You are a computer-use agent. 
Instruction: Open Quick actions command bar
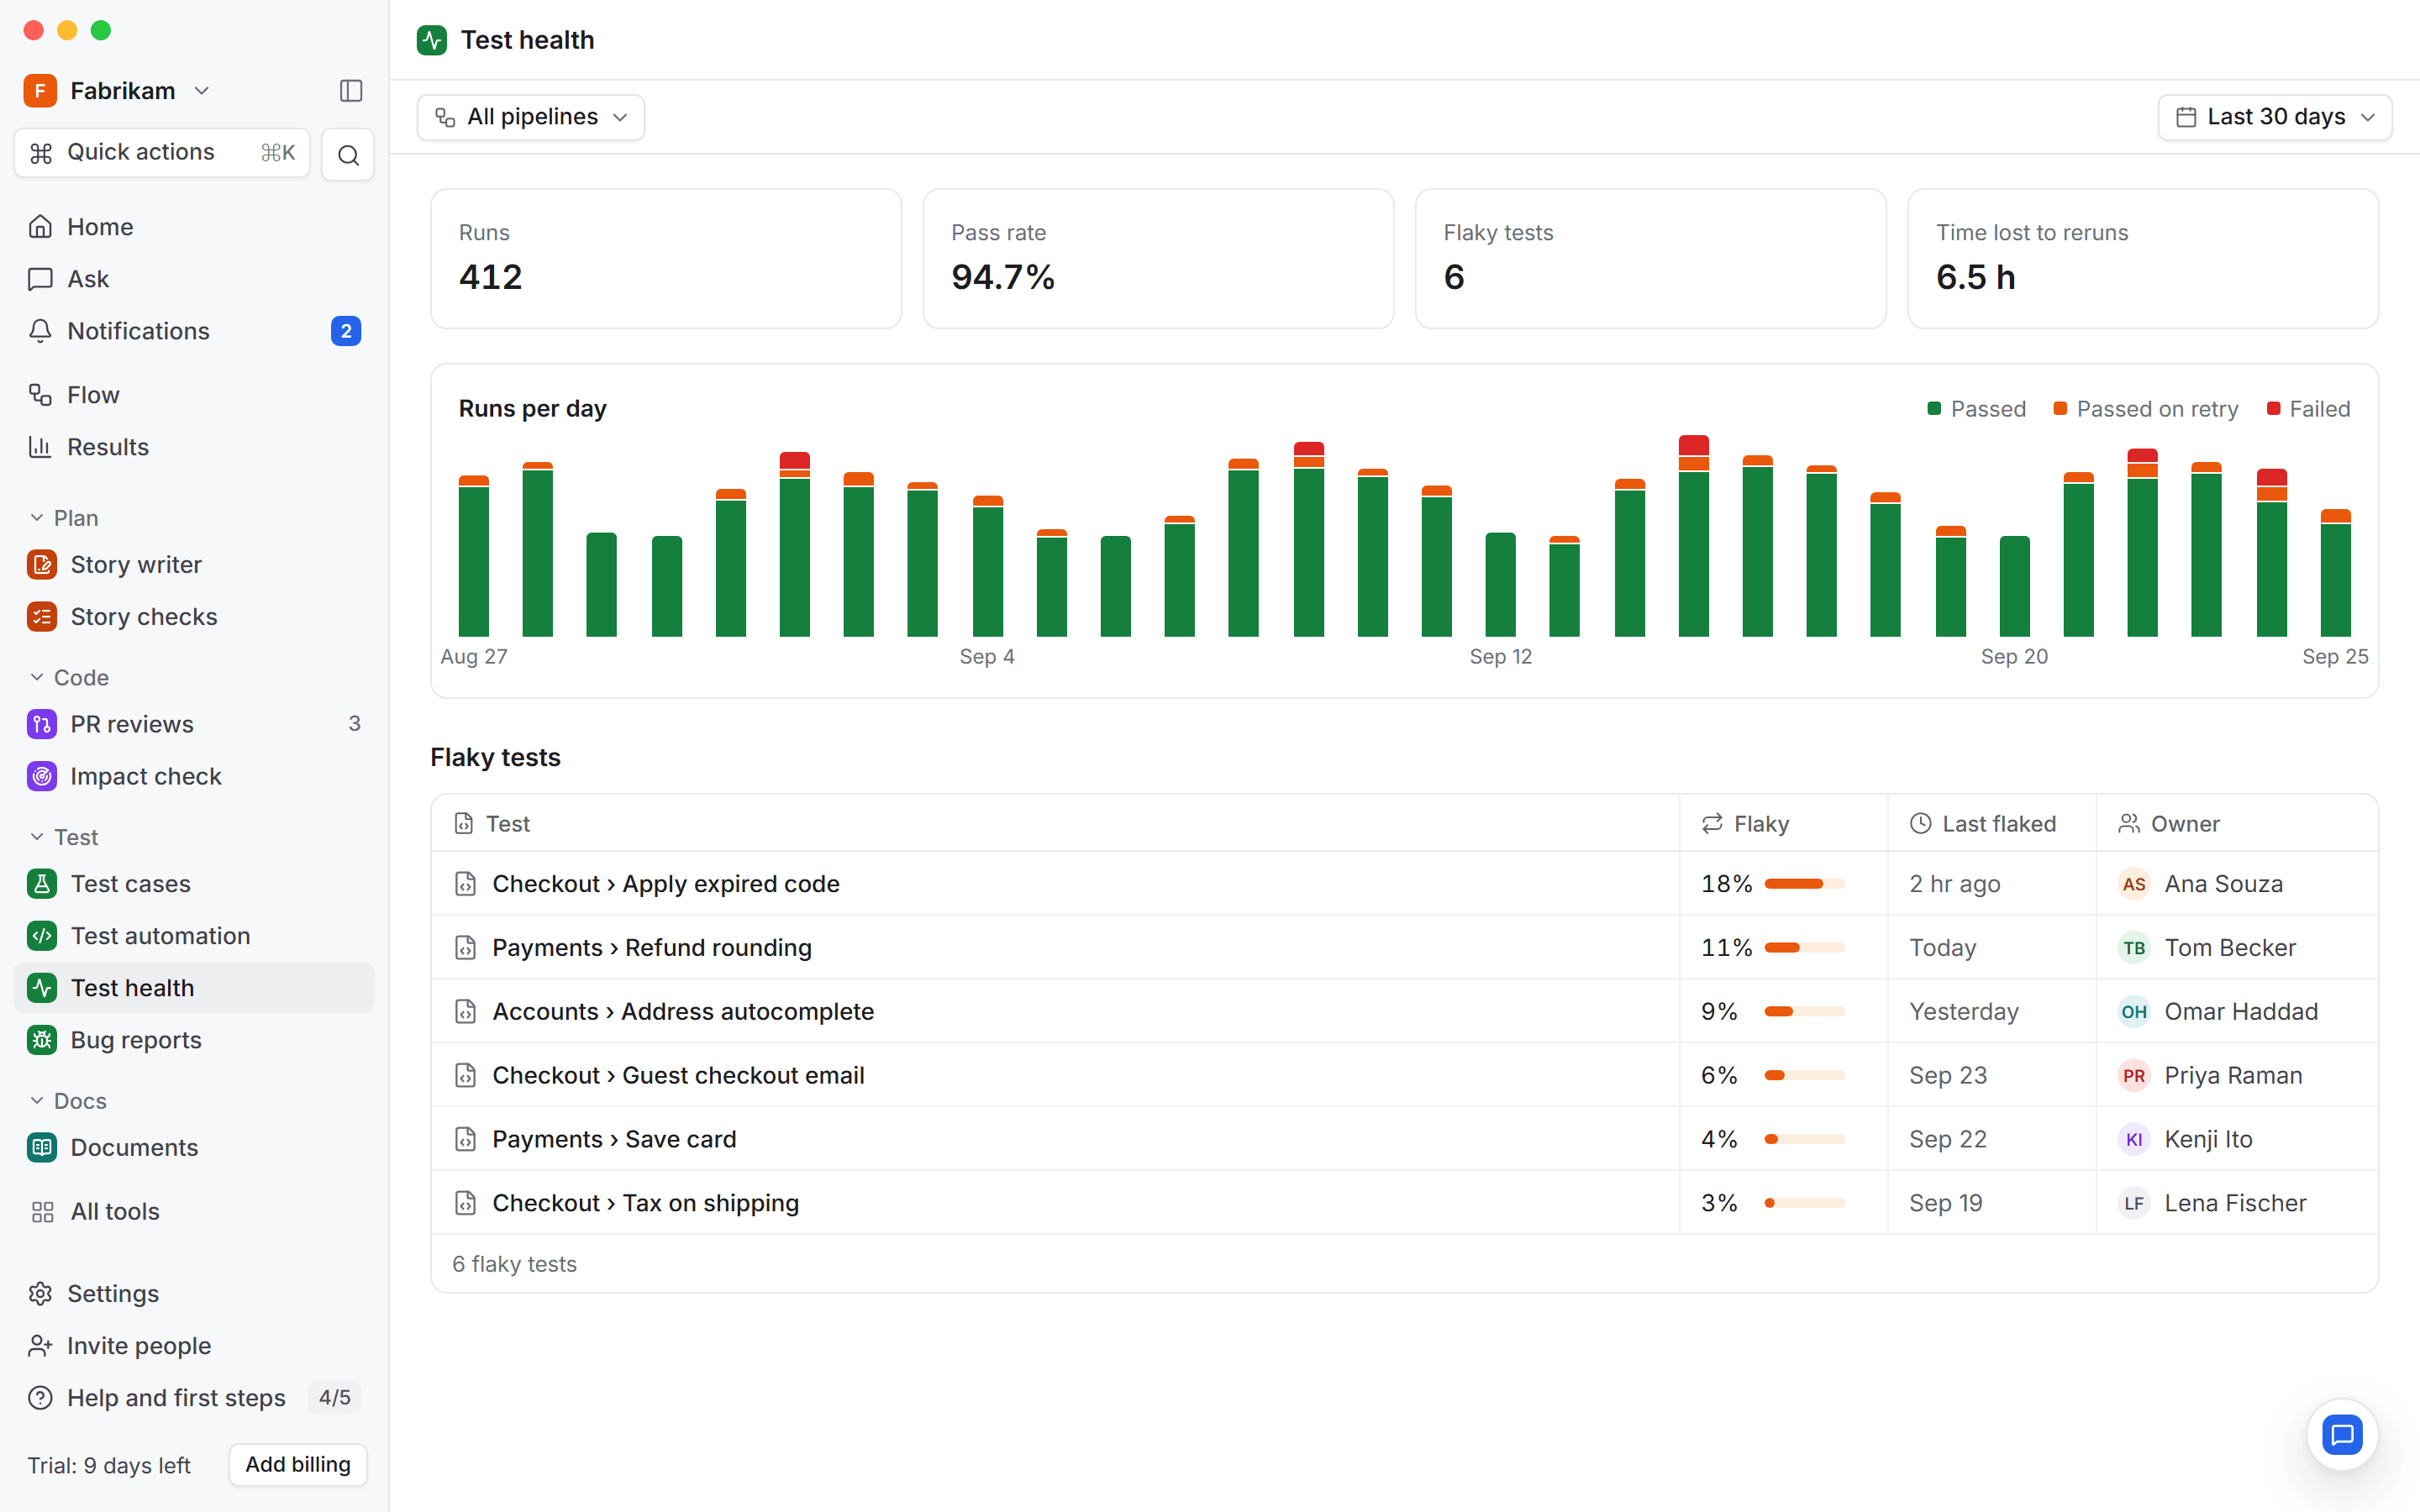point(162,153)
